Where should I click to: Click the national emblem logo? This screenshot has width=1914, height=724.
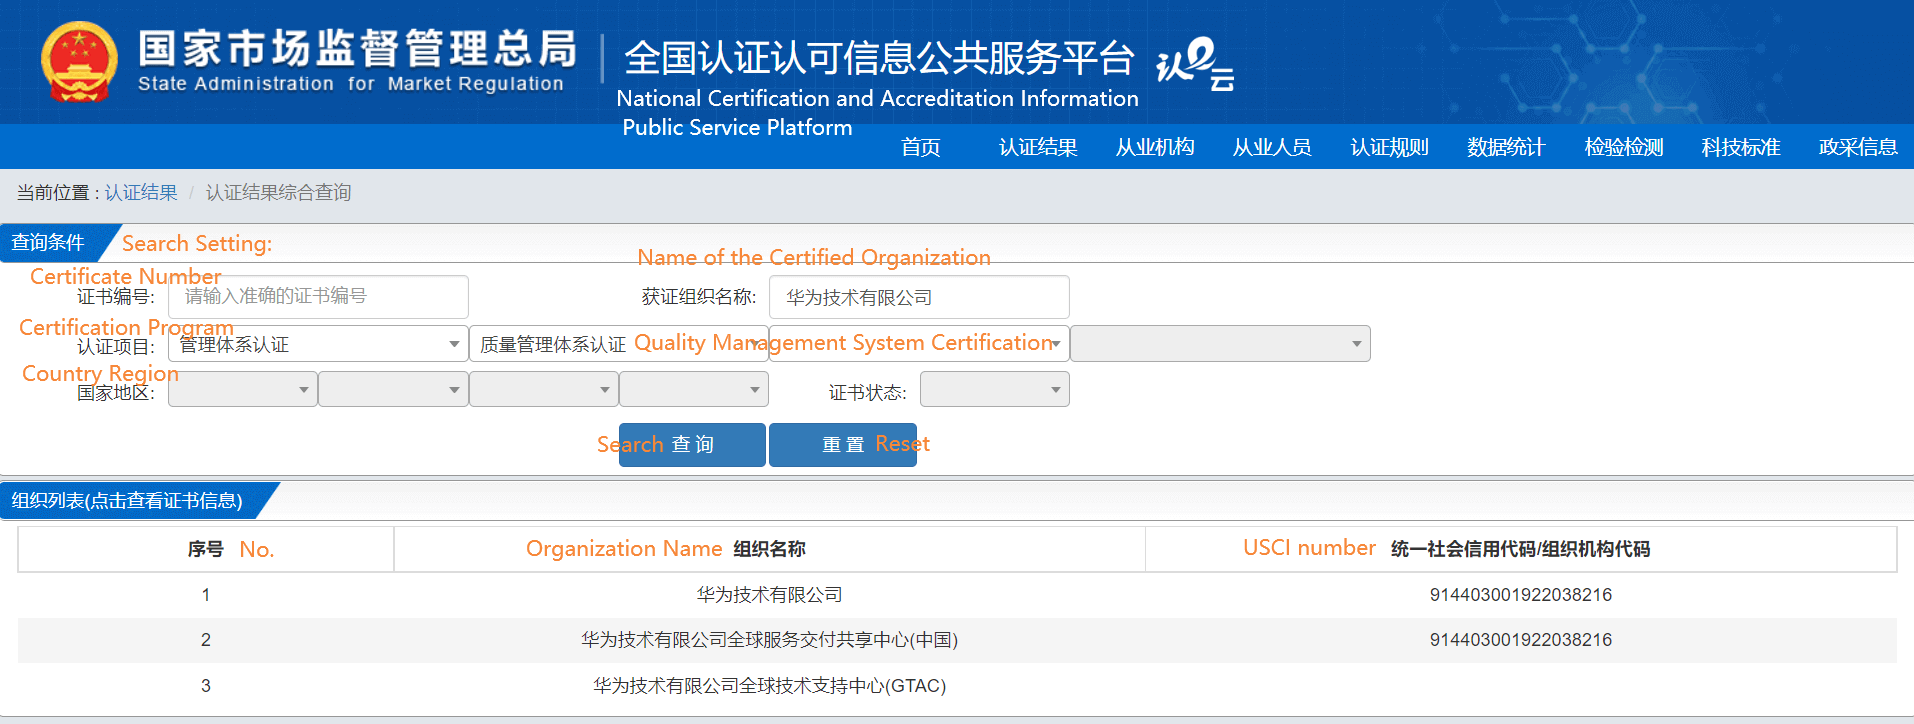[x=79, y=62]
